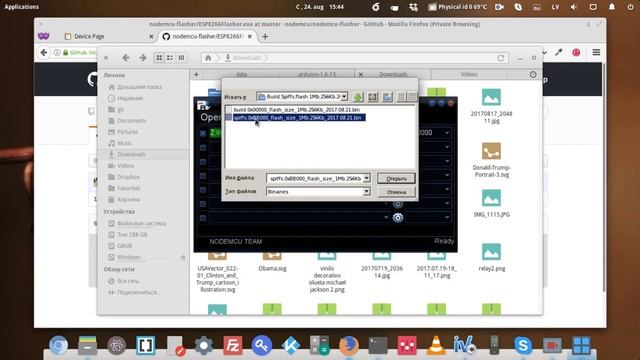Viewport: 640px width, 360px height.
Task: Go up one folder in open dialog
Action: point(358,97)
